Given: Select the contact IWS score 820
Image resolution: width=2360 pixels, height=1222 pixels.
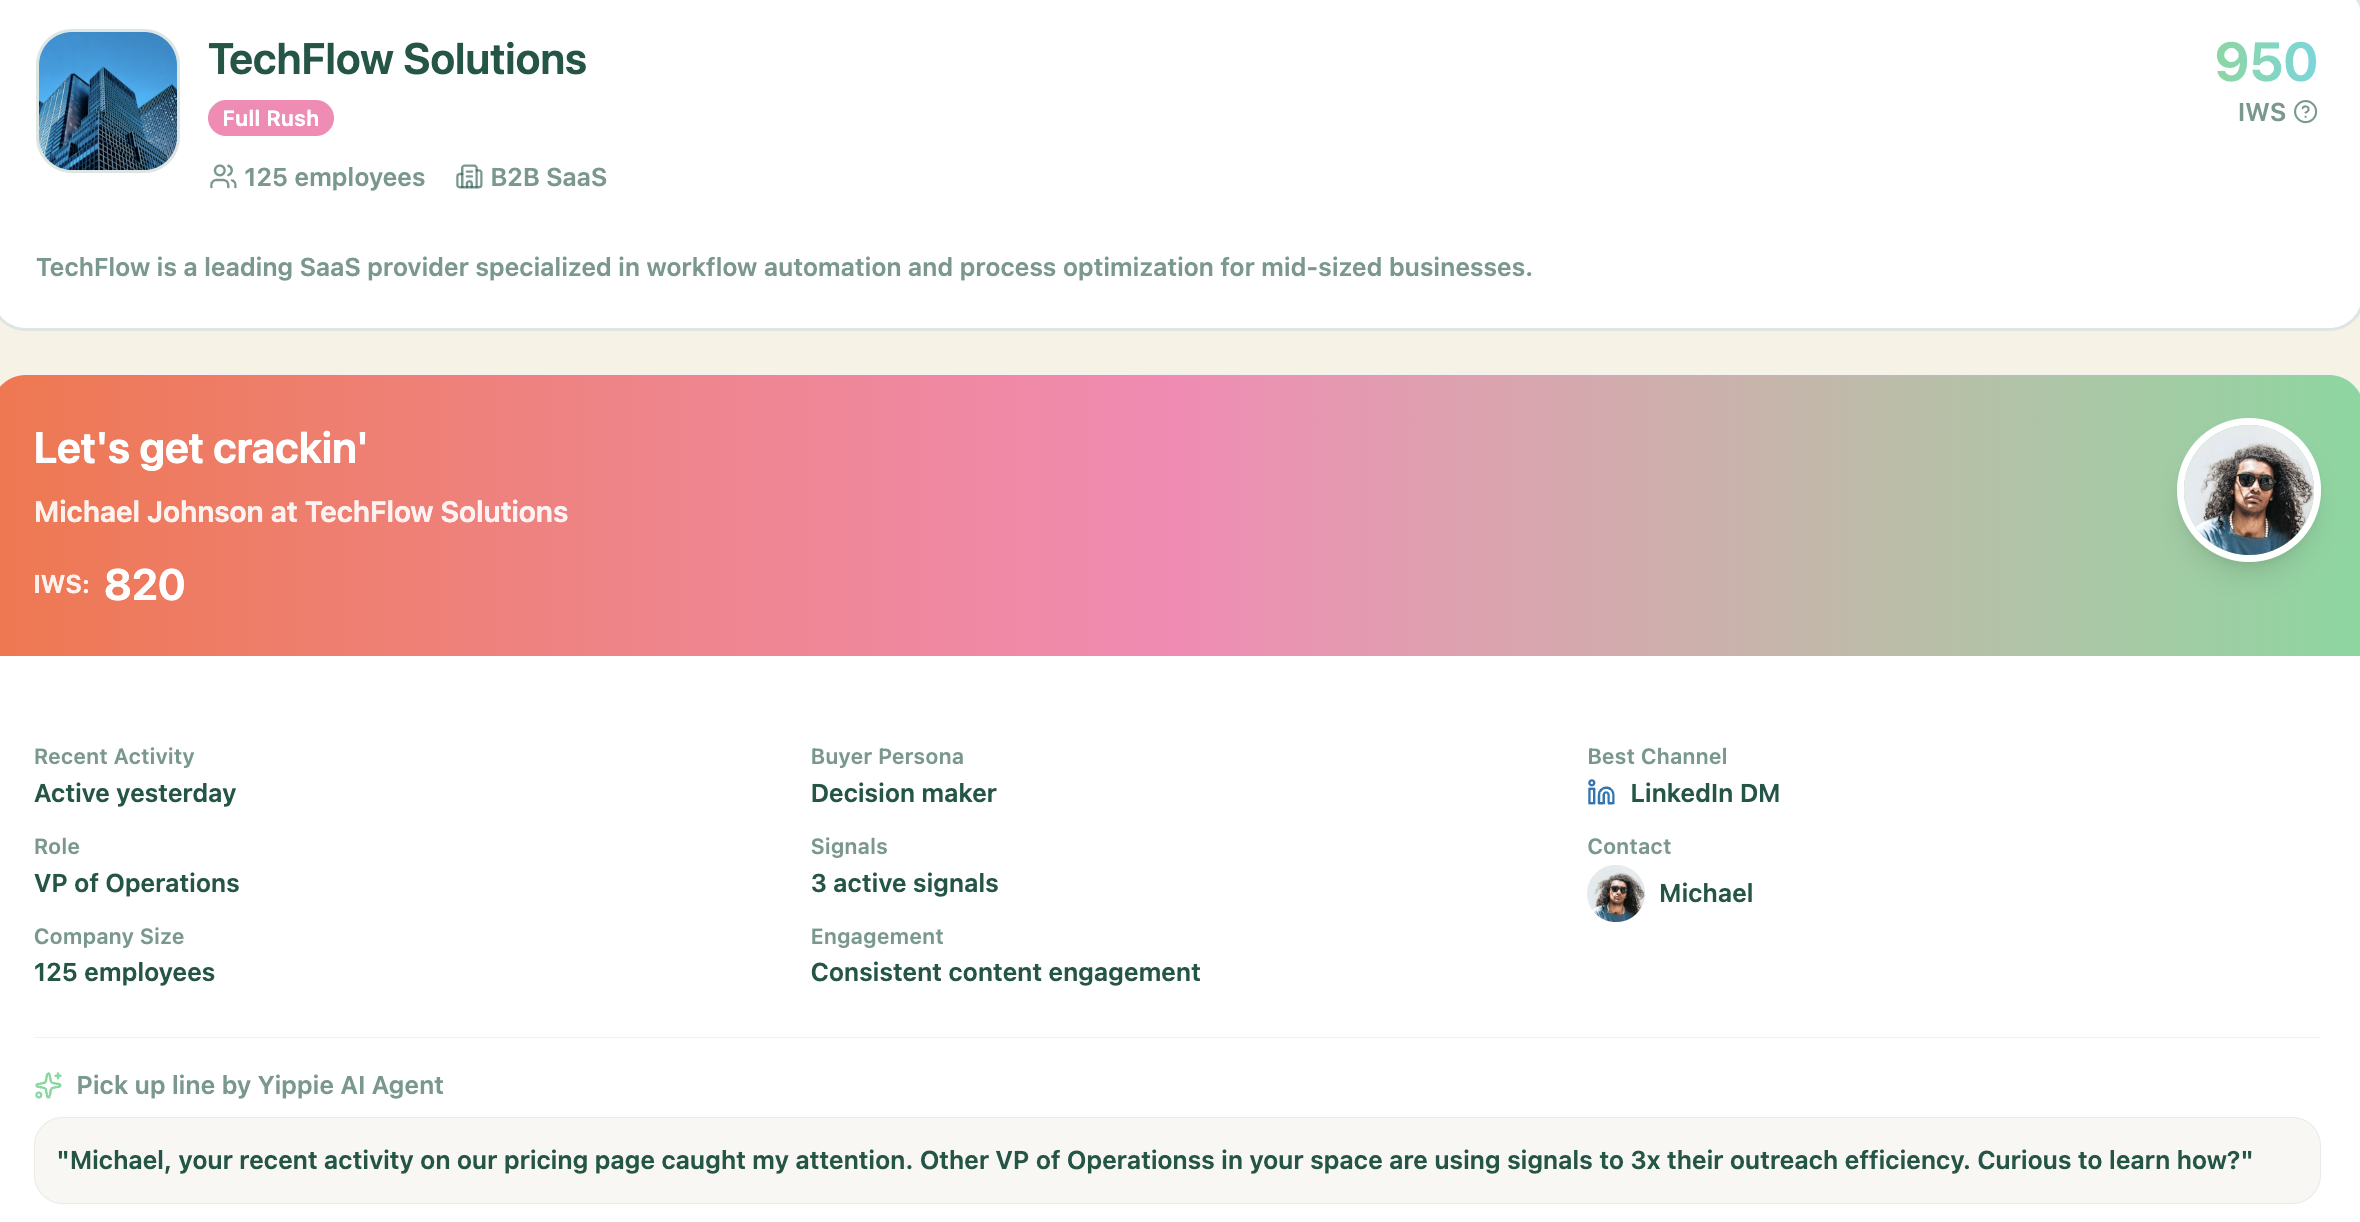Looking at the screenshot, I should [x=144, y=585].
